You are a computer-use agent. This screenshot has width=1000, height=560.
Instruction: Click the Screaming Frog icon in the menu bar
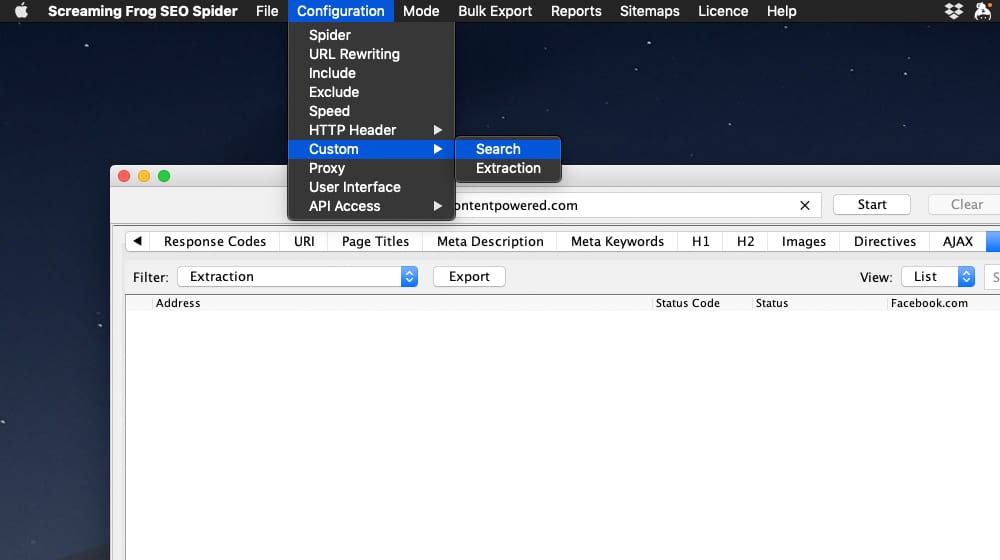pyautogui.click(x=983, y=11)
